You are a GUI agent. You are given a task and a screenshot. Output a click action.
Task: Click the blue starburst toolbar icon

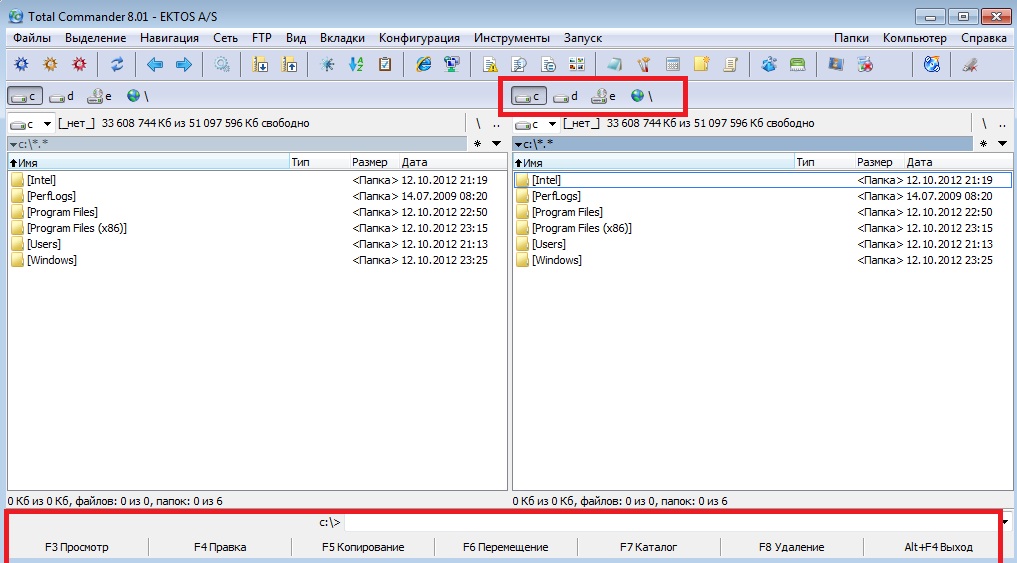328,64
